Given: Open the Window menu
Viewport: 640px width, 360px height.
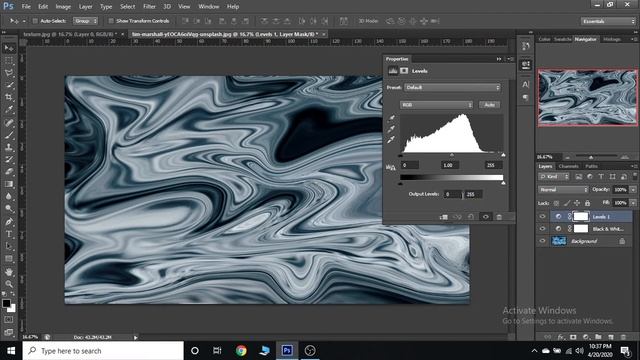Looking at the screenshot, I should pos(209,7).
